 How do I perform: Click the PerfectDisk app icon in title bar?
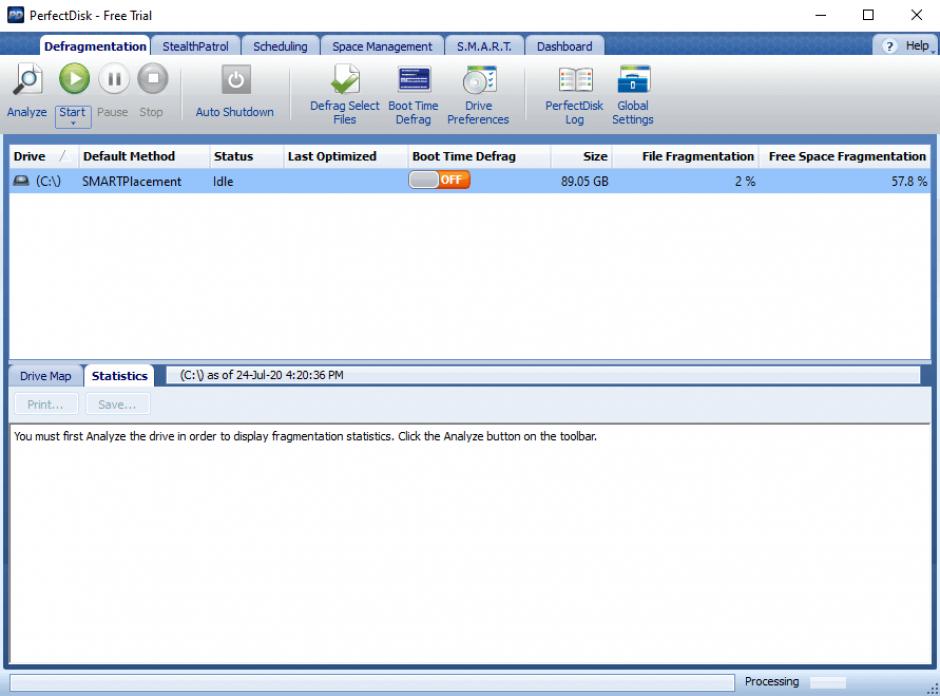(15, 15)
